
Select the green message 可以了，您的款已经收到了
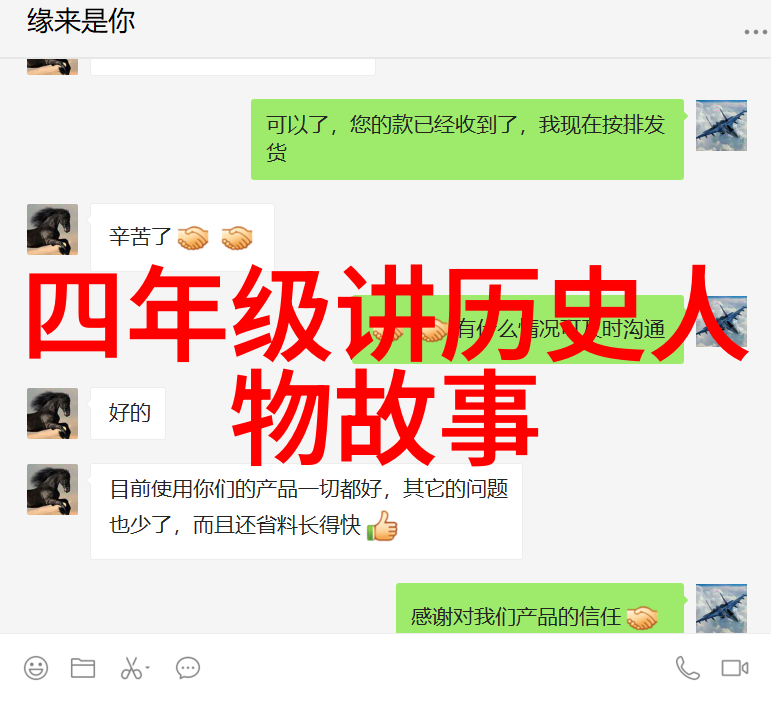[467, 139]
